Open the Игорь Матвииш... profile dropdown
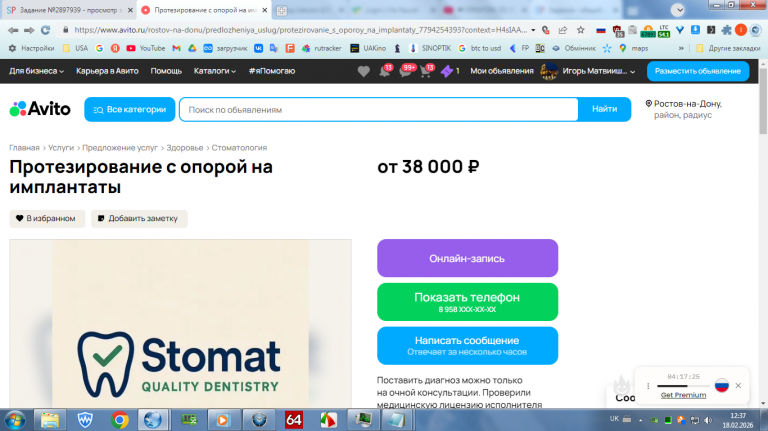This screenshot has height=431, width=768. [599, 71]
